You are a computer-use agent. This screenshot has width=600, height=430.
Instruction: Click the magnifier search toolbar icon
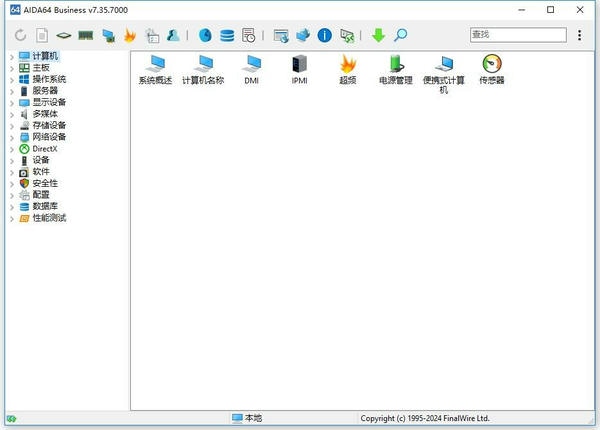pos(400,35)
